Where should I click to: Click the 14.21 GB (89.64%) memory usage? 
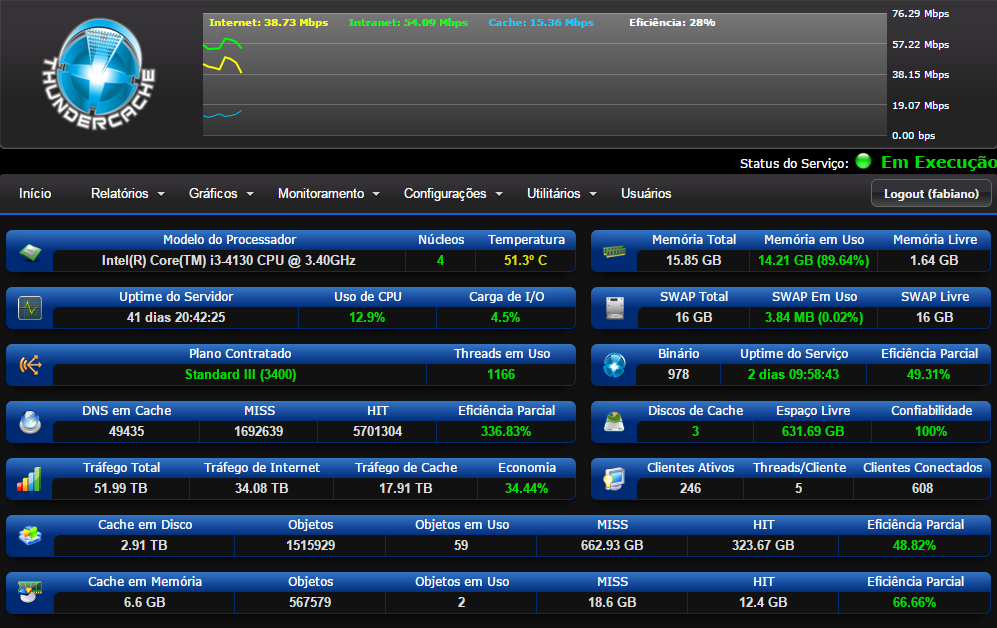tap(813, 261)
